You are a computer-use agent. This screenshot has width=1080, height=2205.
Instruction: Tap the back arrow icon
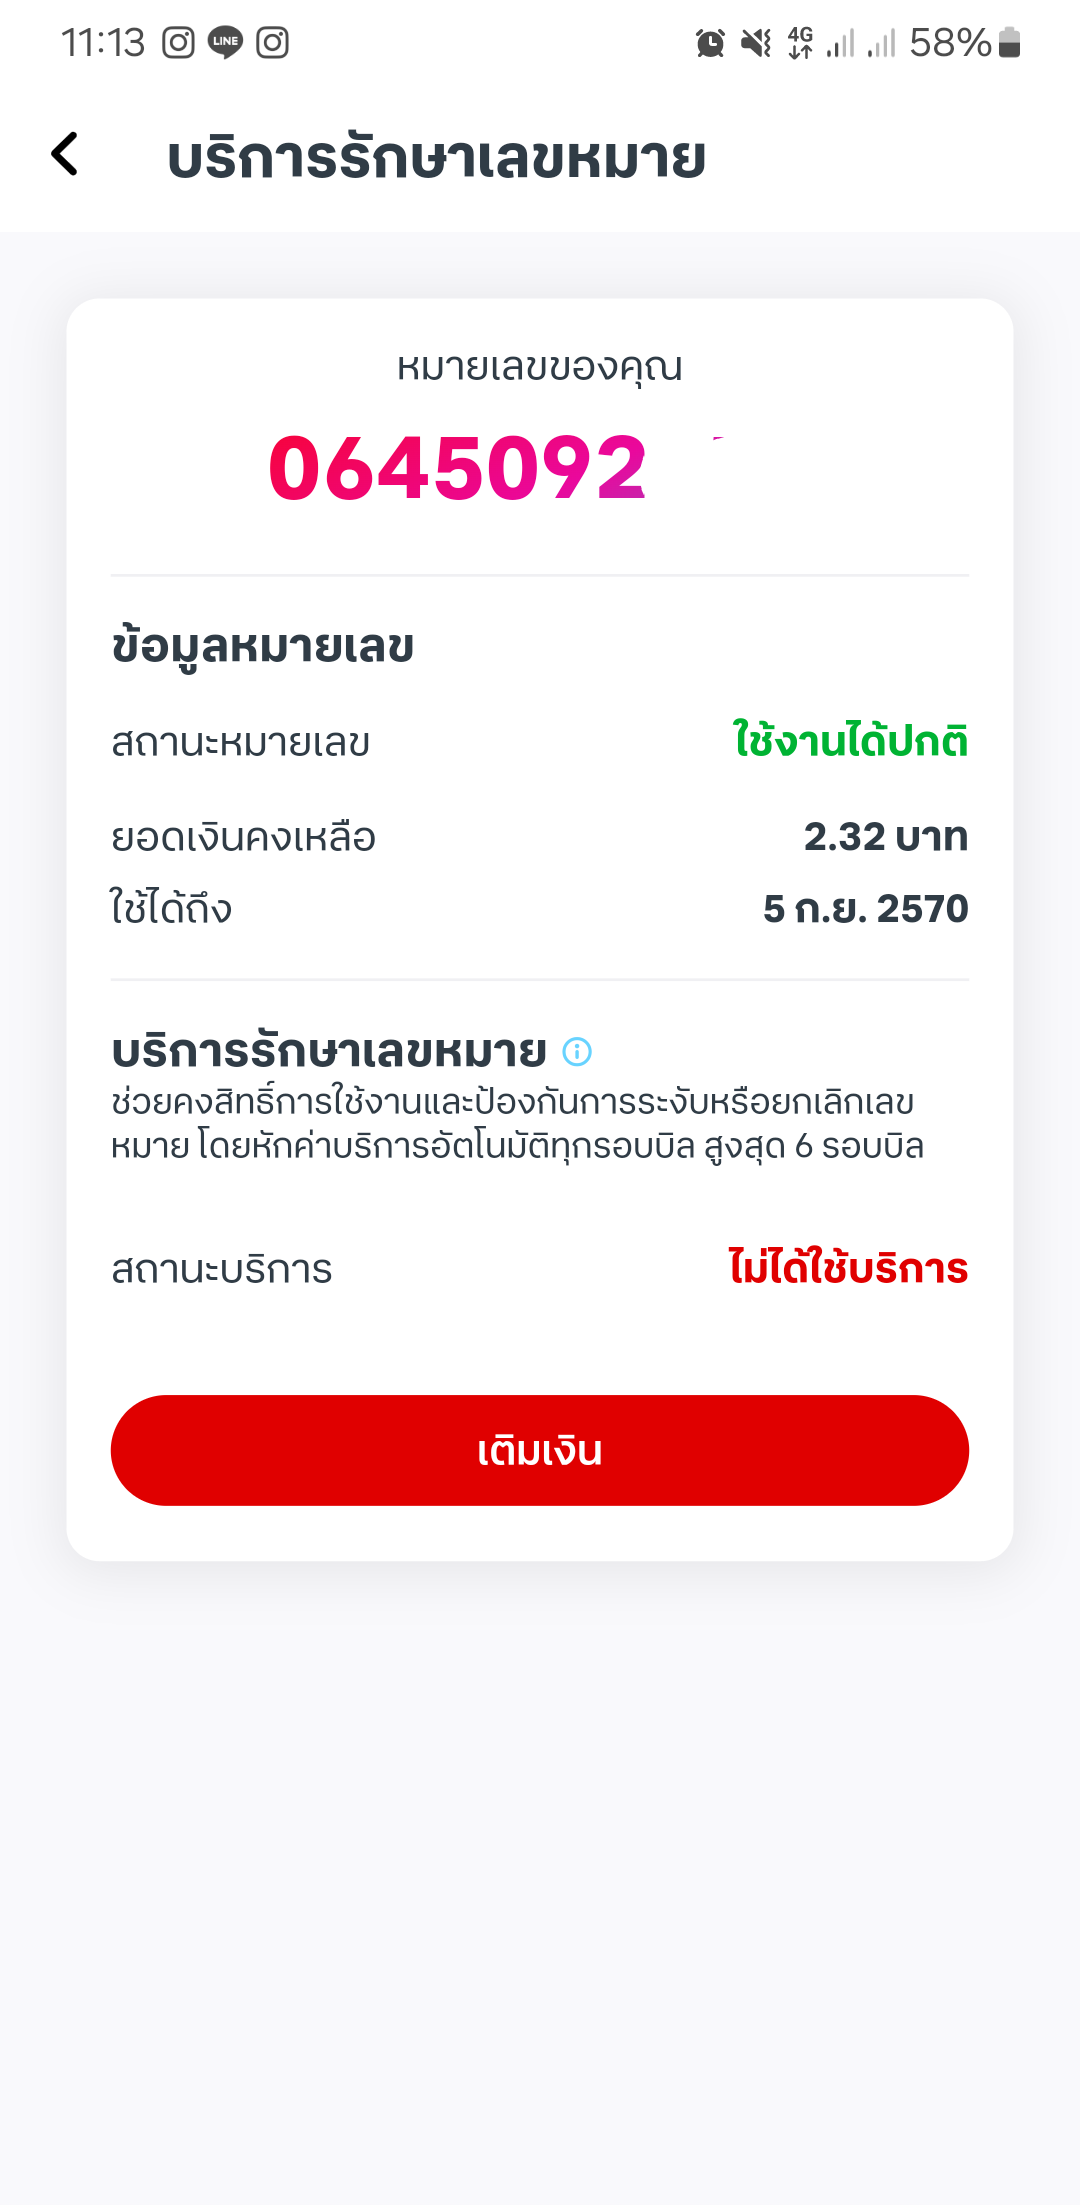point(65,155)
